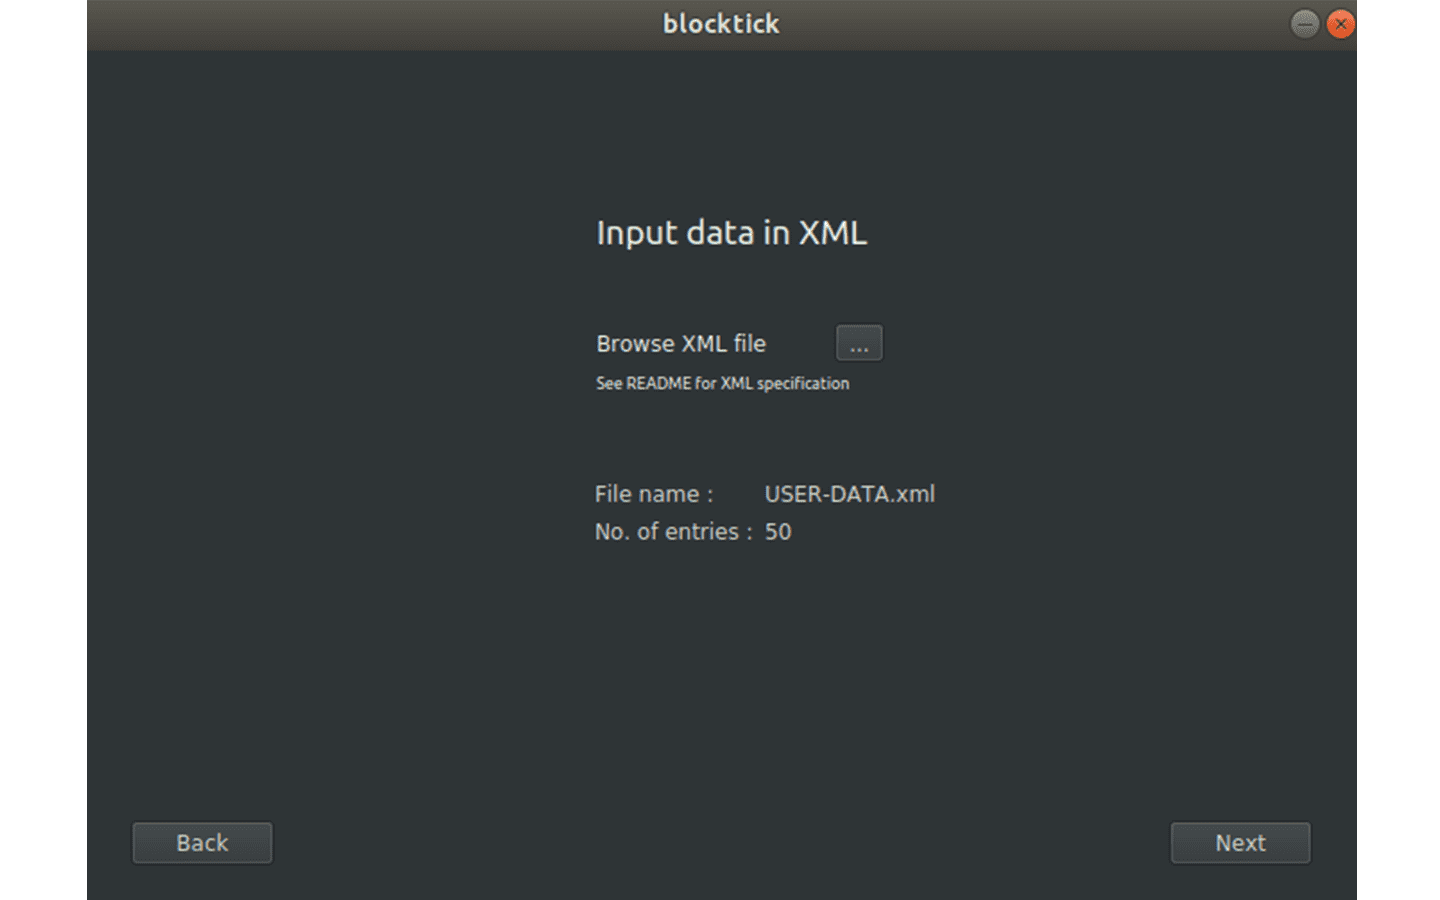Image resolution: width=1440 pixels, height=900 pixels.
Task: Click the word 'entries' in the info row
Action: tap(702, 532)
